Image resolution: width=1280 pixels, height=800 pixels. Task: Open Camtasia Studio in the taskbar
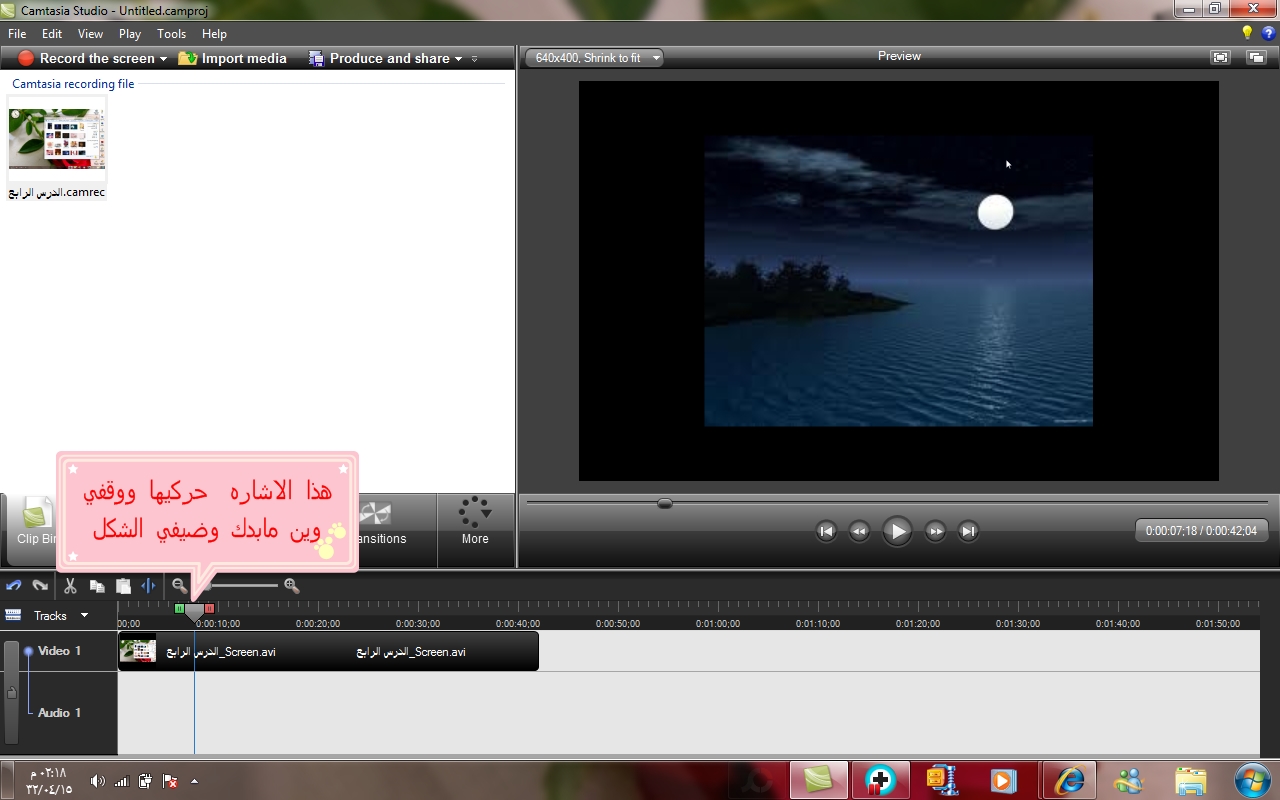point(818,780)
